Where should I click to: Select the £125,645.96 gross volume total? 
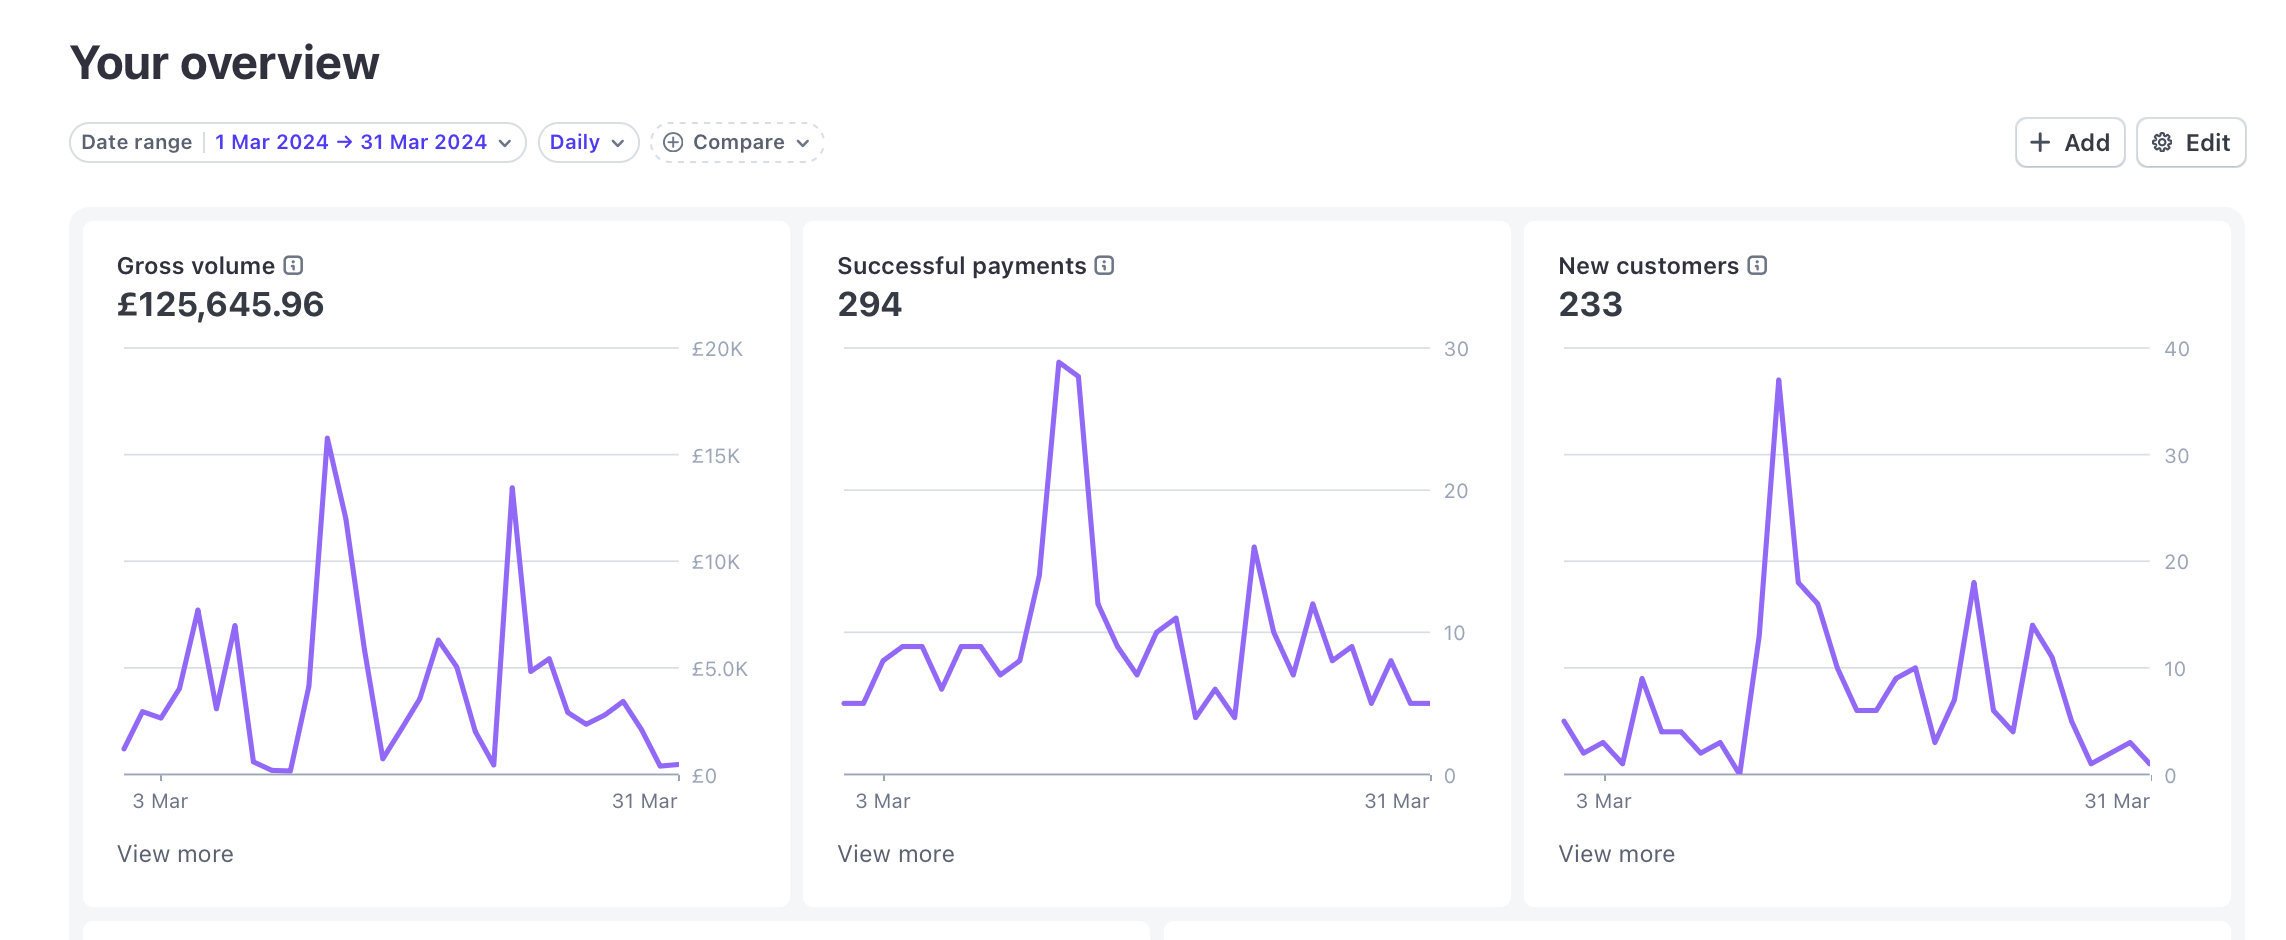click(221, 304)
